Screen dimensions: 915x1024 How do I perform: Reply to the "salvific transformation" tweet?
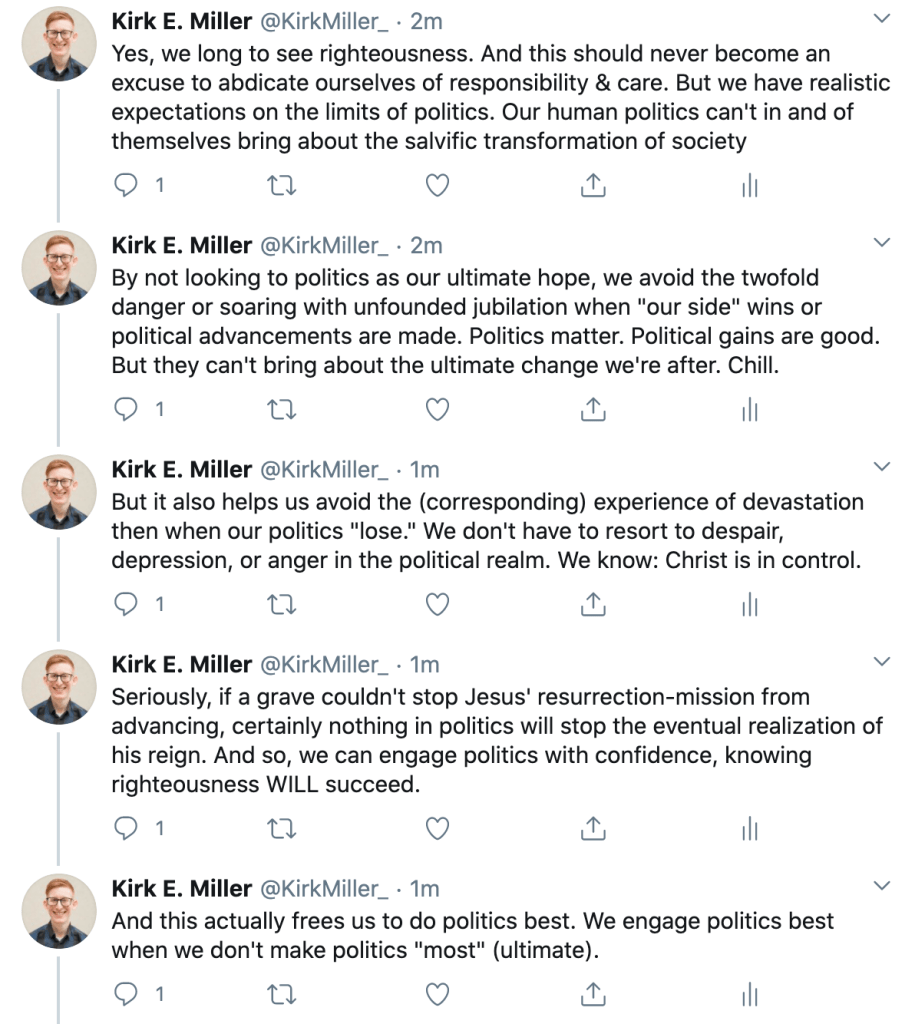[x=126, y=185]
